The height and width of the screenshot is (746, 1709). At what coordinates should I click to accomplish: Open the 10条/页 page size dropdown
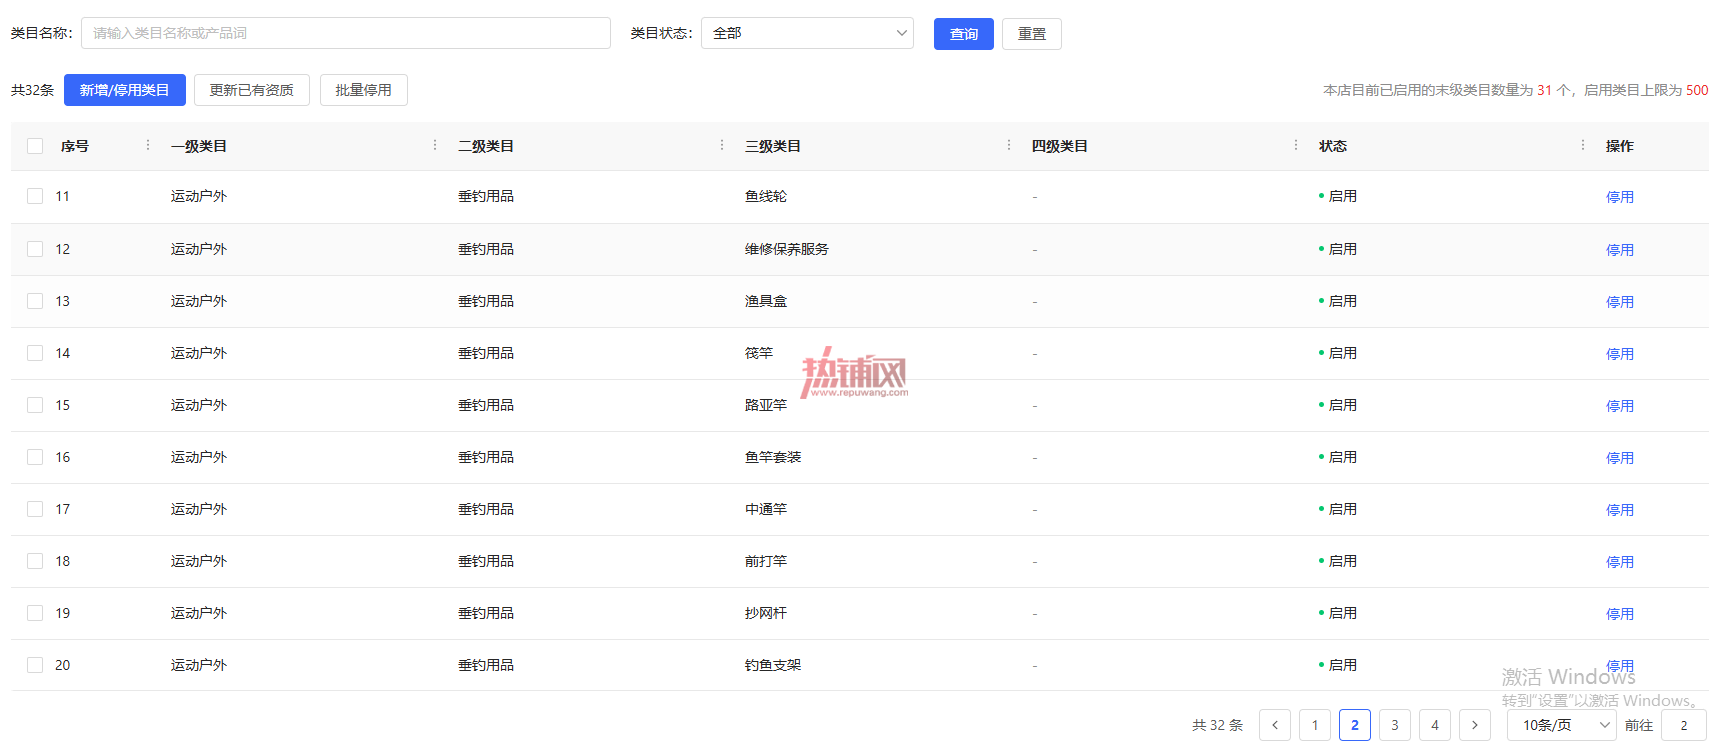[1561, 725]
